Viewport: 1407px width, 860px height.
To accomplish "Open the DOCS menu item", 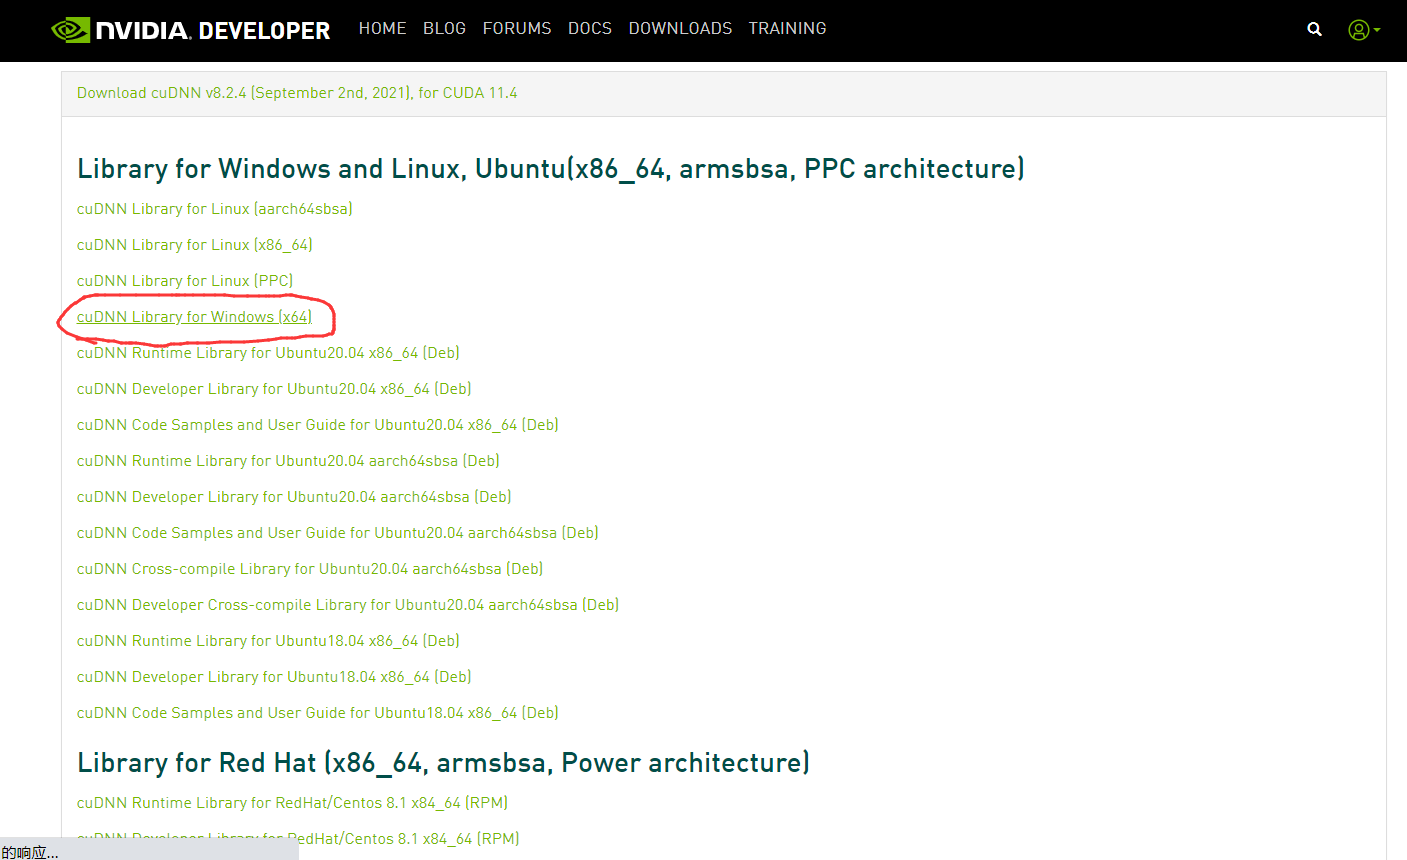I will (x=590, y=28).
